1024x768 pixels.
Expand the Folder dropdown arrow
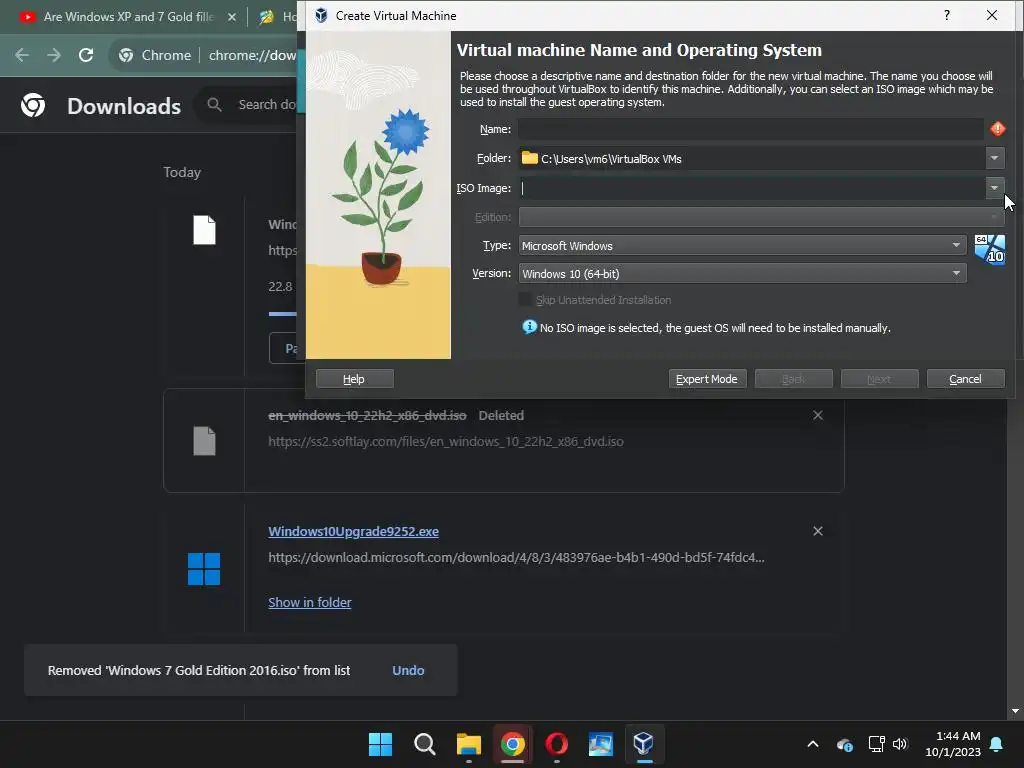[994, 158]
